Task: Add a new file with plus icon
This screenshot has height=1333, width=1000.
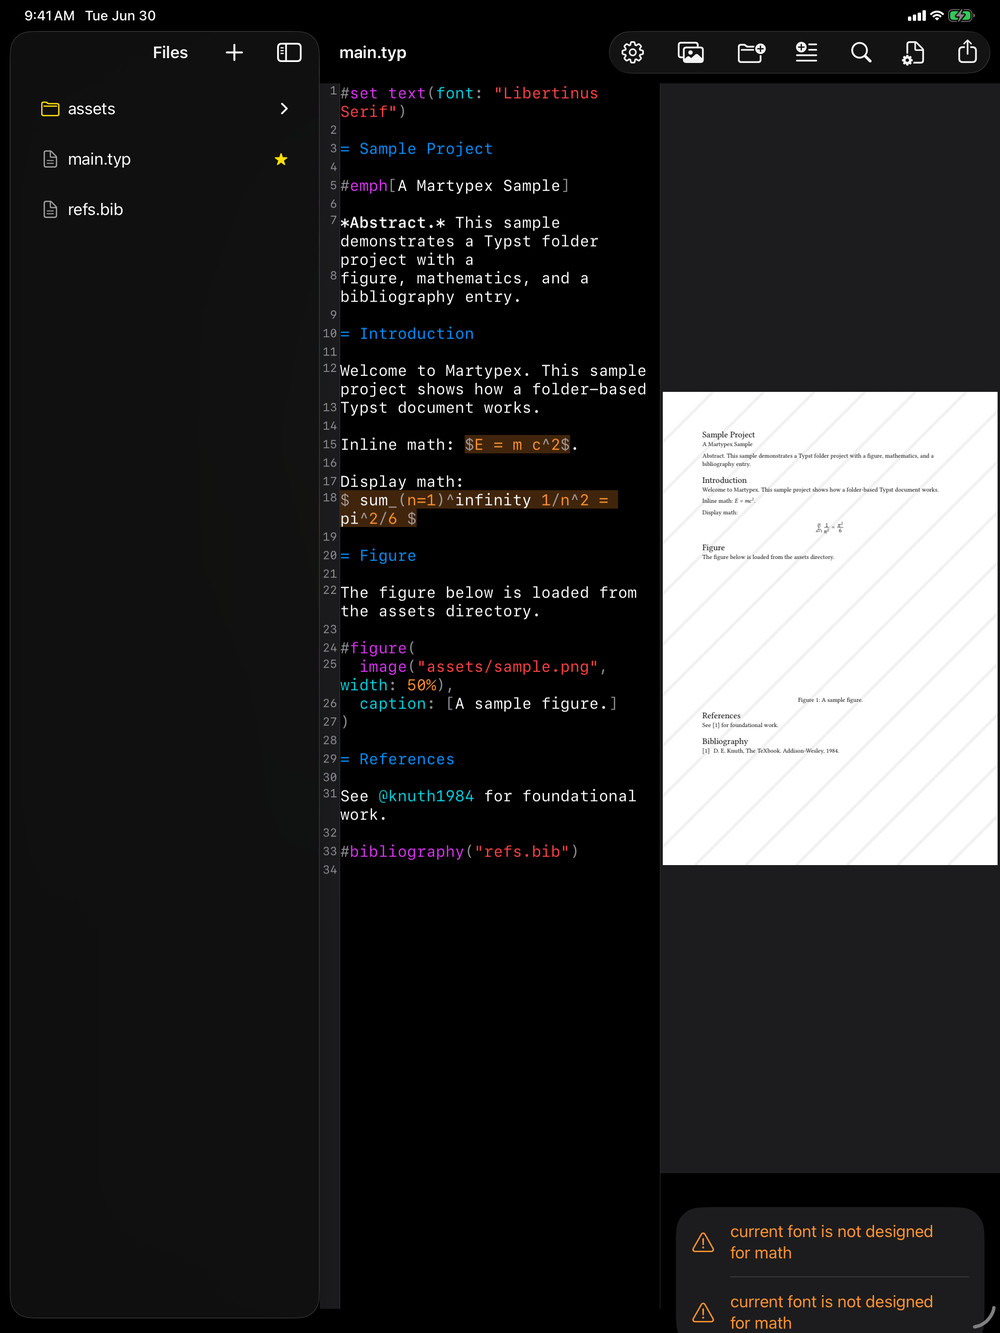Action: (x=234, y=52)
